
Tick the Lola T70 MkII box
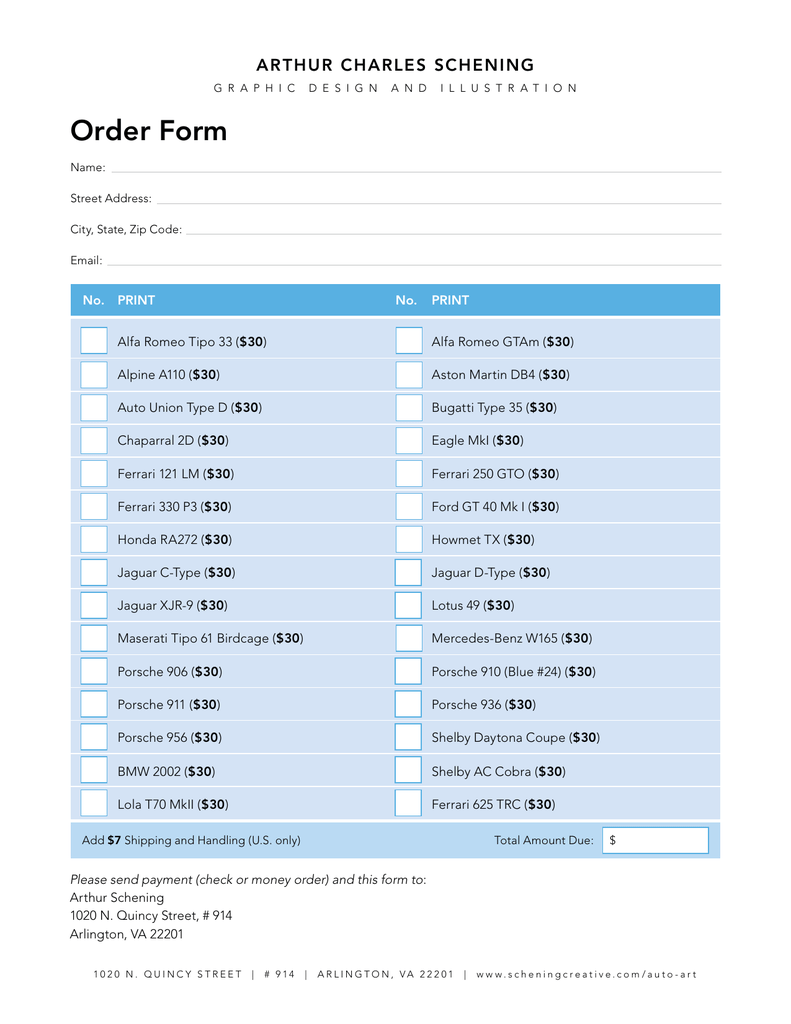pyautogui.click(x=94, y=803)
